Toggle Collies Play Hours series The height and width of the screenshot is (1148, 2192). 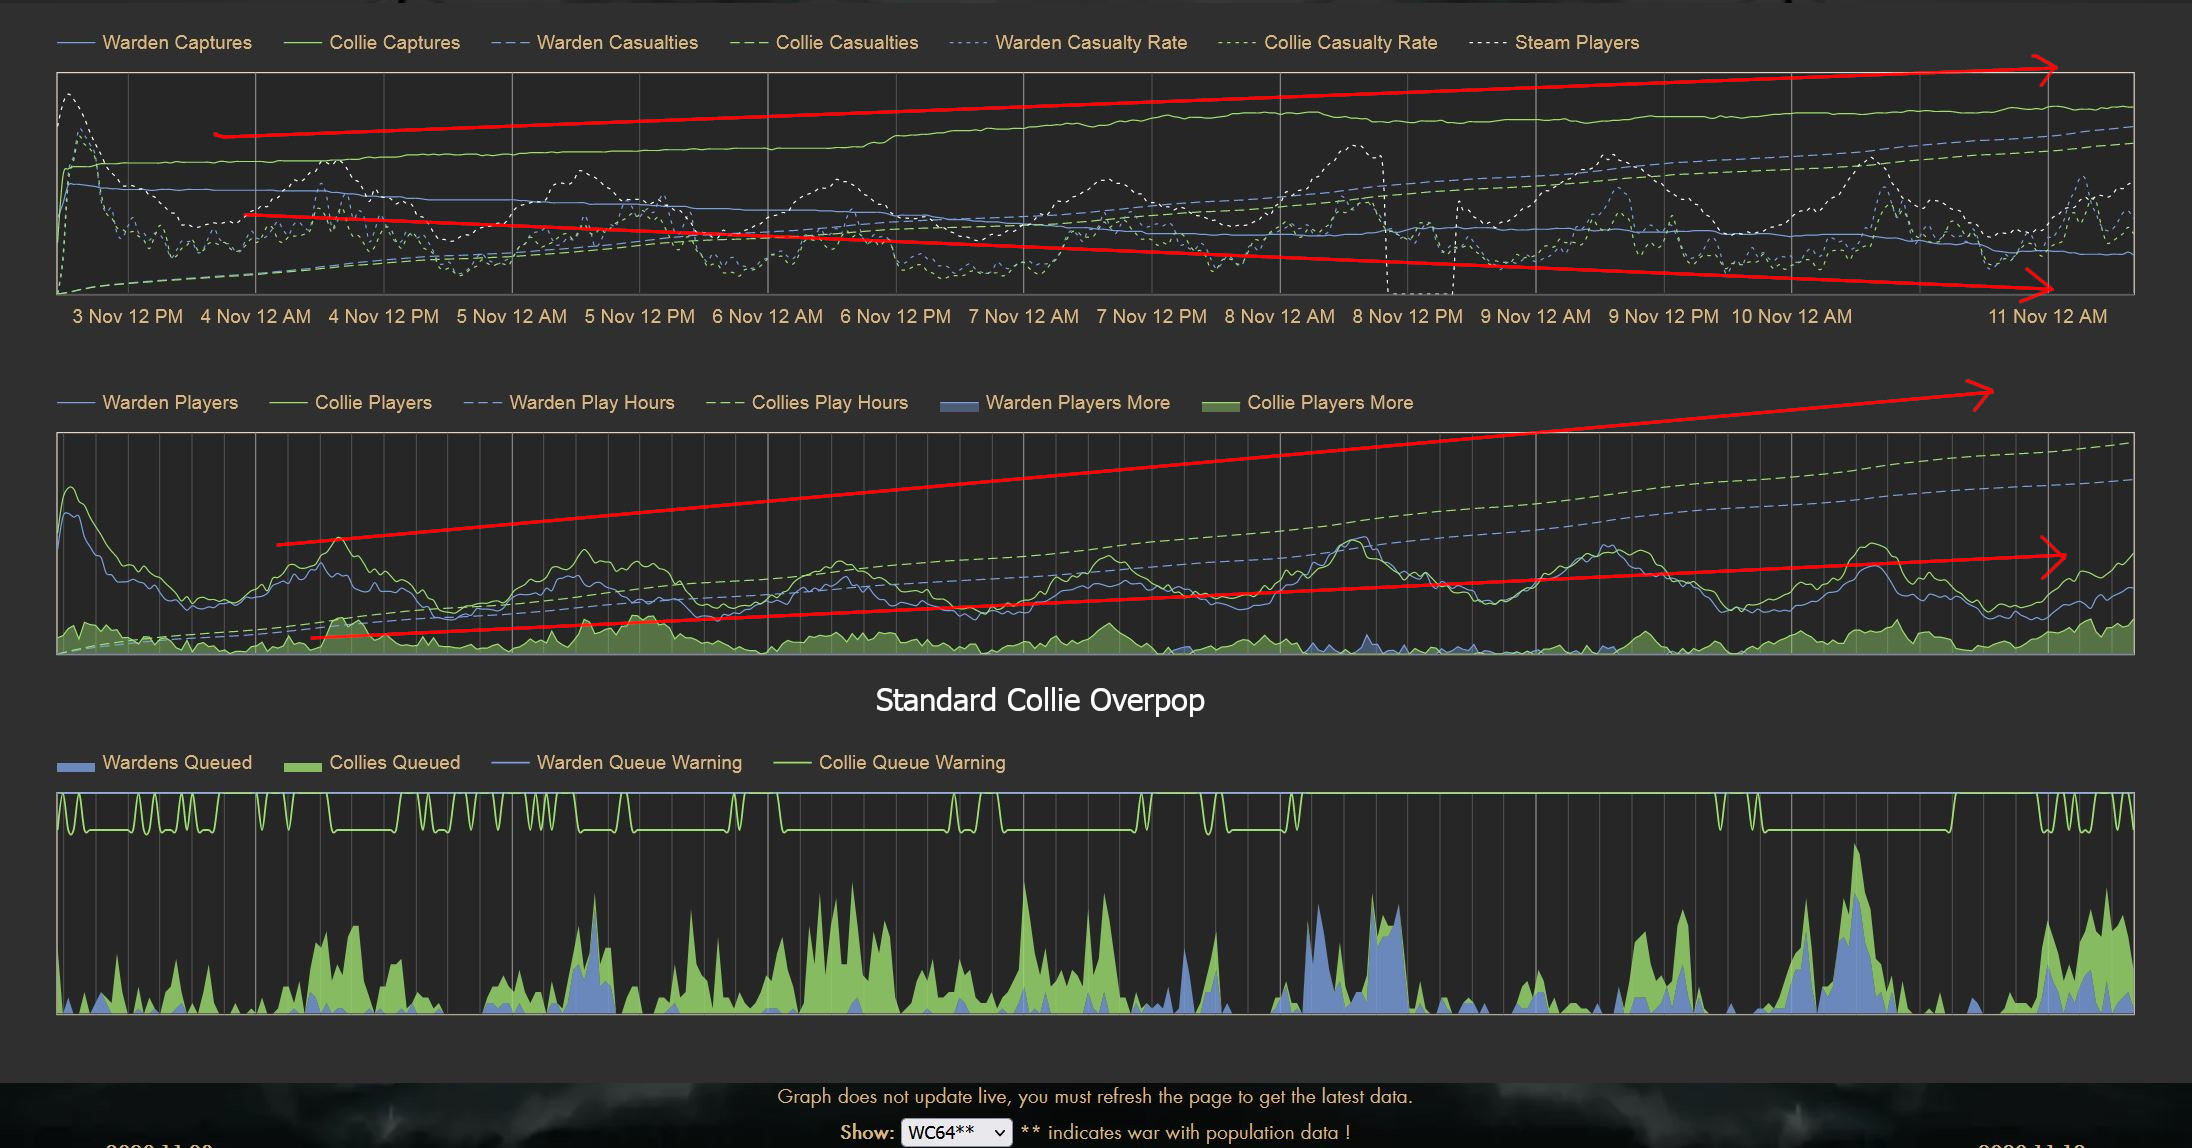[x=829, y=403]
